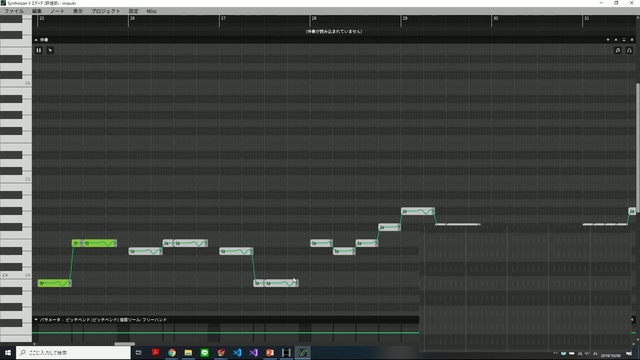The height and width of the screenshot is (360, 640).
Task: Click the Windows search input box
Action: pyautogui.click(x=73, y=353)
